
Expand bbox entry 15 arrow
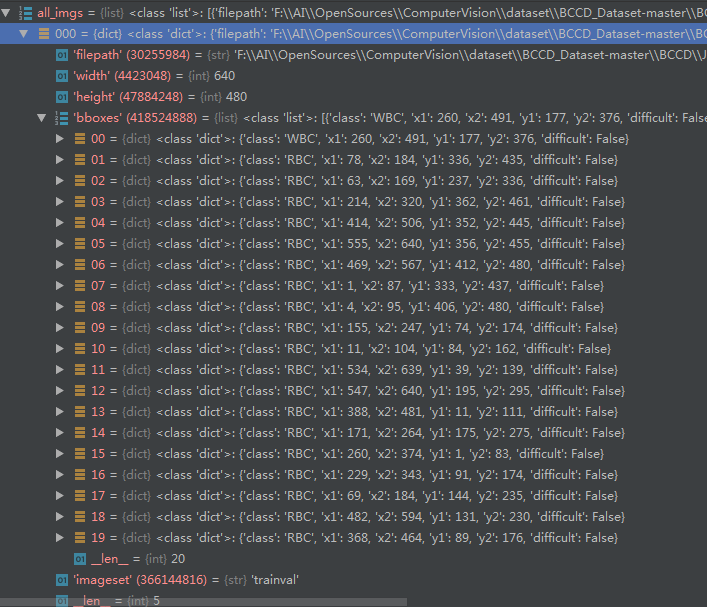point(60,453)
